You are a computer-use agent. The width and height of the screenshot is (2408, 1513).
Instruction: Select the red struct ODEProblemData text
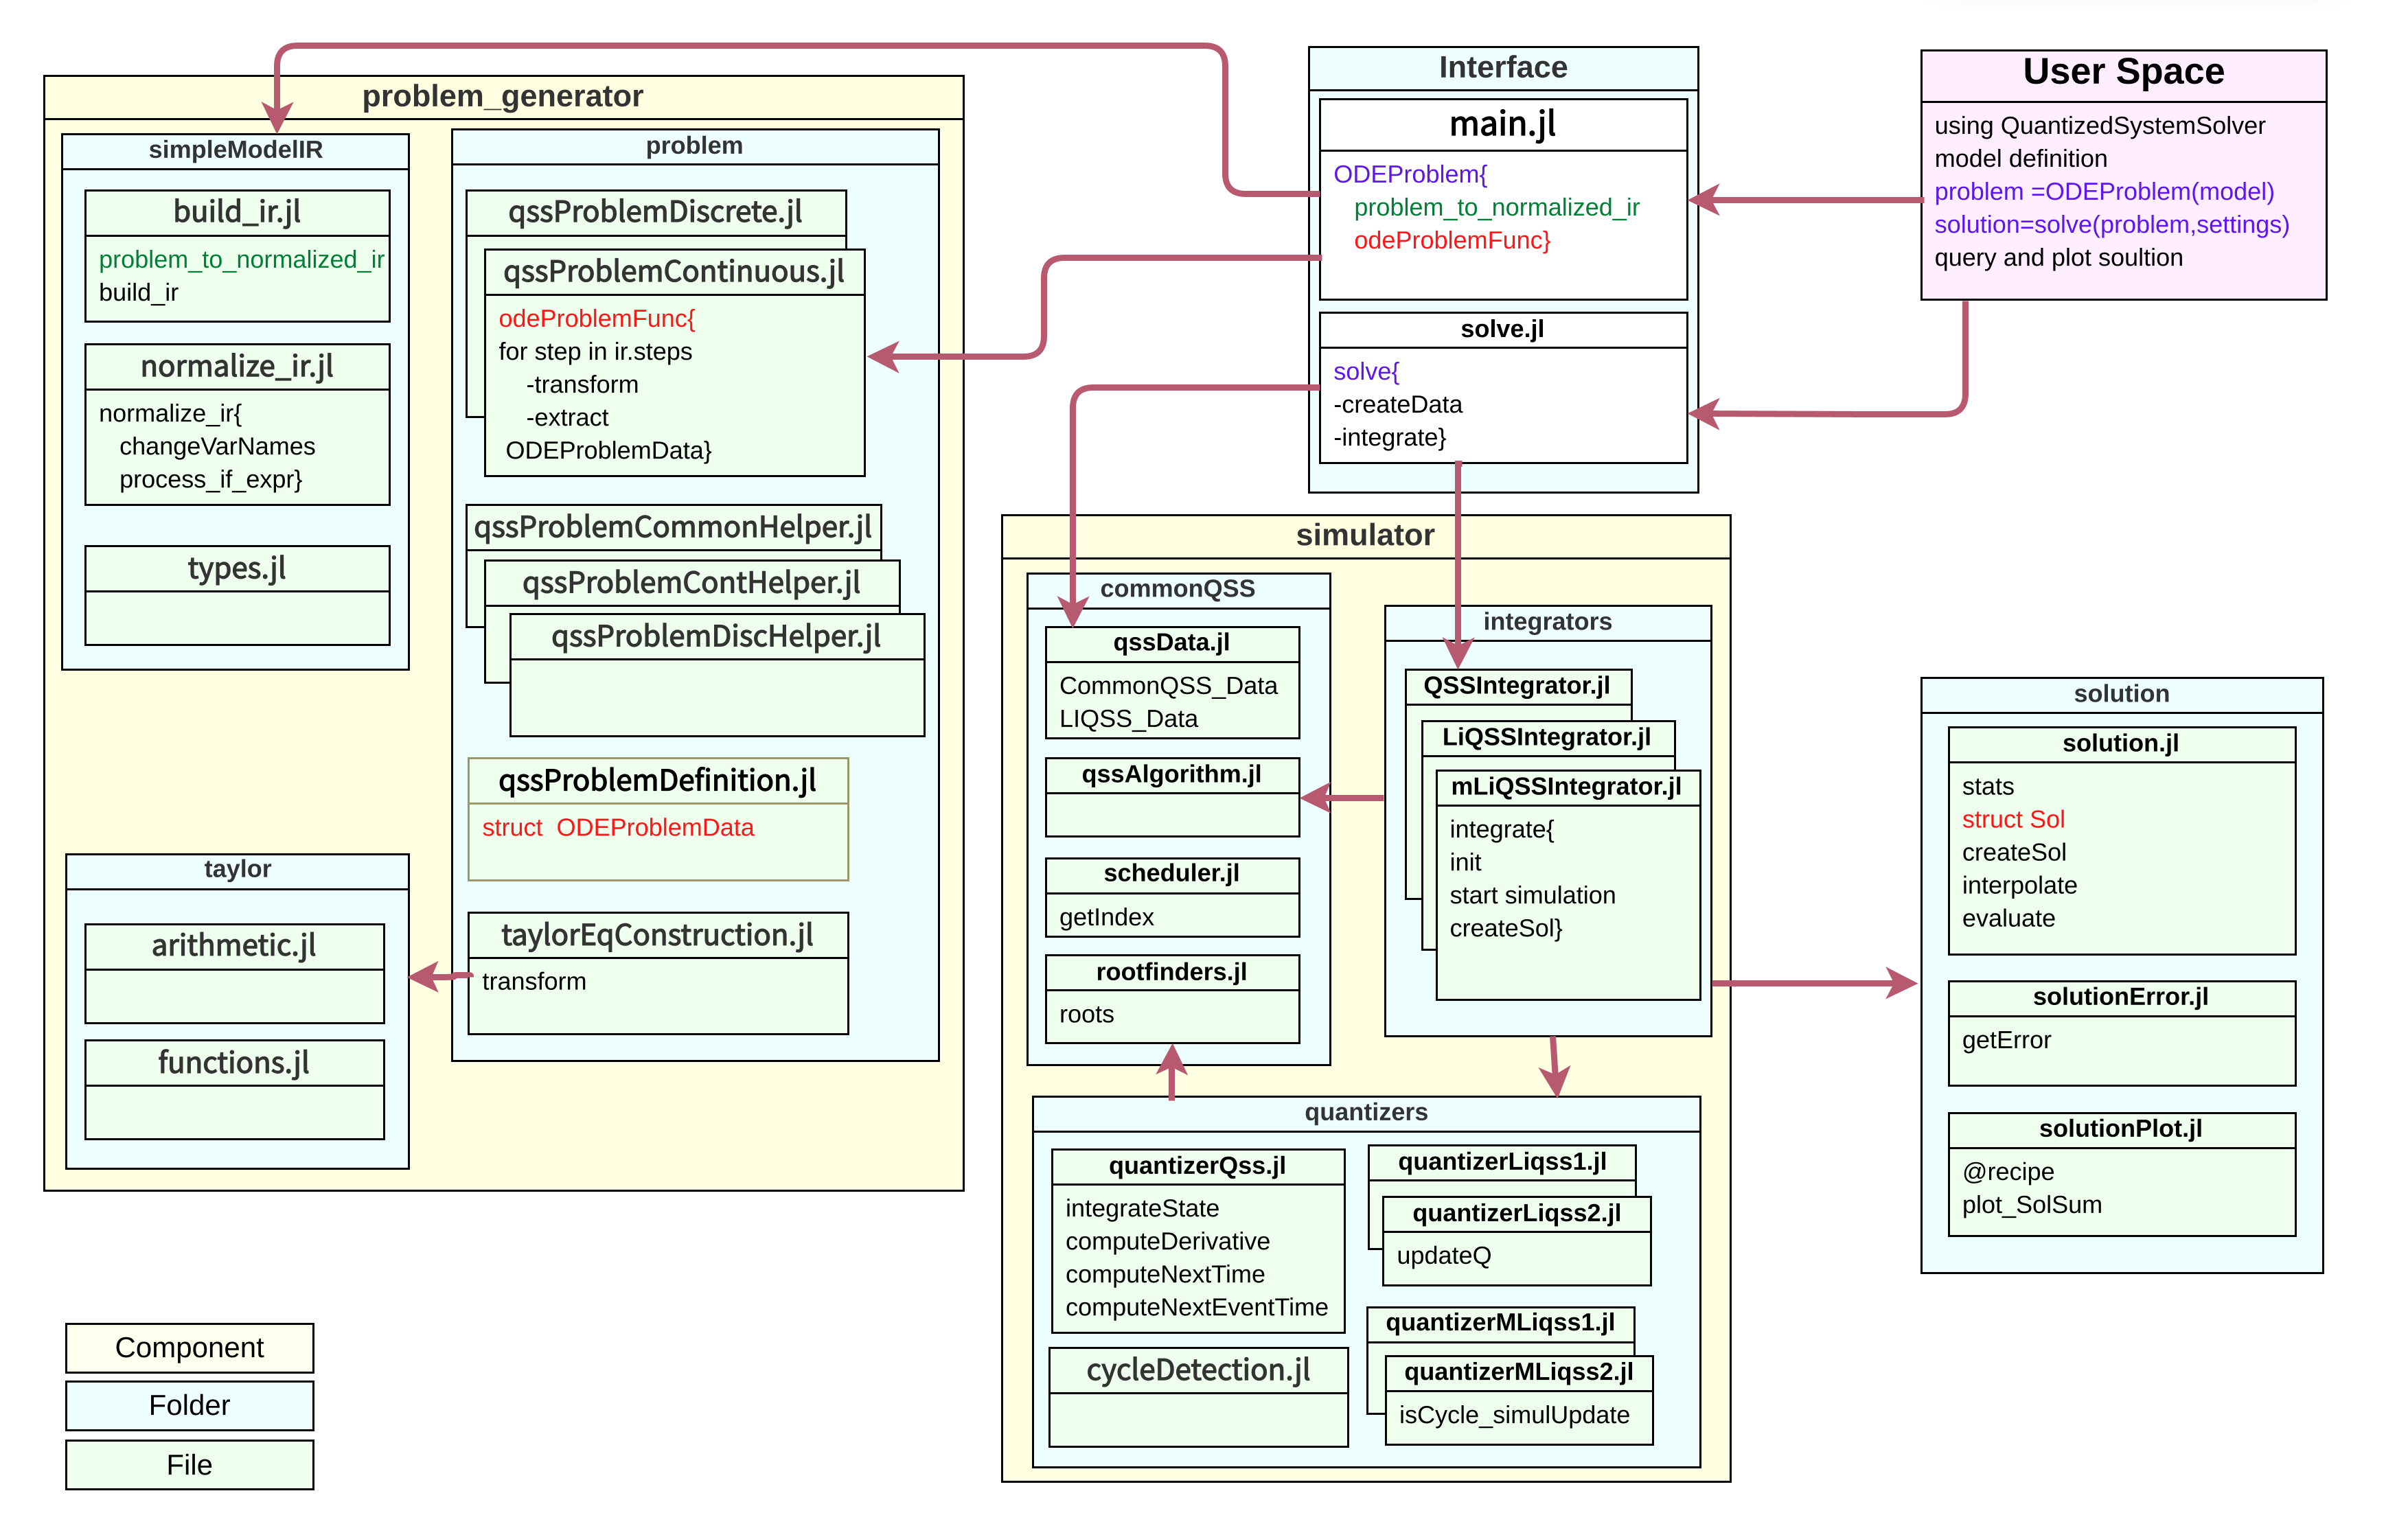click(618, 827)
